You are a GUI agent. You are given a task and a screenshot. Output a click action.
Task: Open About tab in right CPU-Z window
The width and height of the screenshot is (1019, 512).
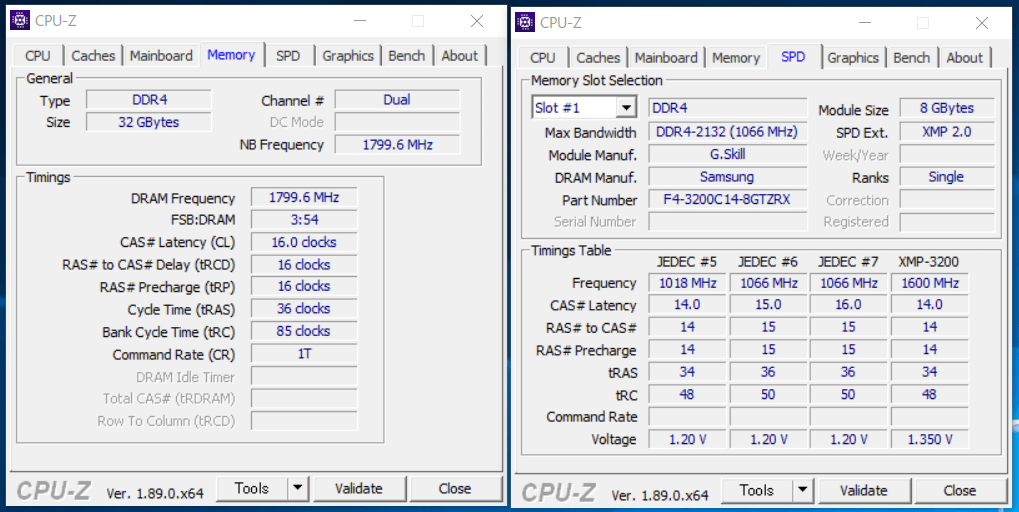[x=965, y=58]
